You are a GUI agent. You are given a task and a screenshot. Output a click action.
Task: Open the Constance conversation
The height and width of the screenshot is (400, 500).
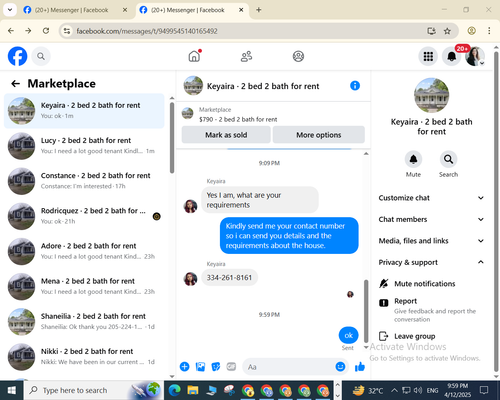[x=84, y=181]
